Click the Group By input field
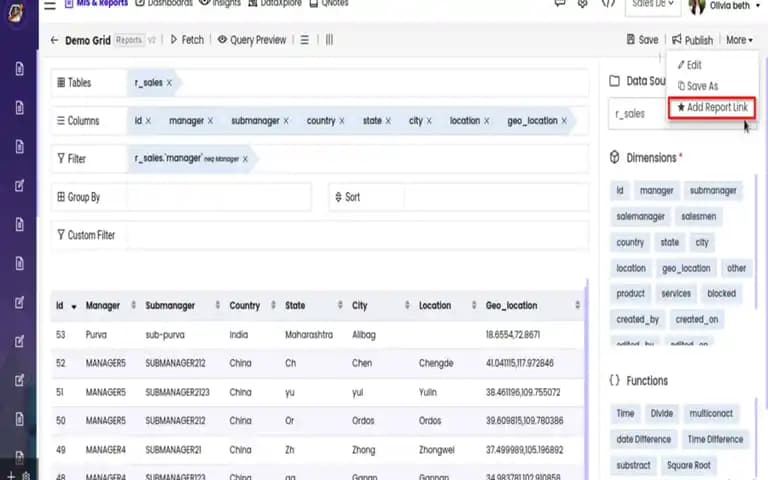Image resolution: width=768 pixels, height=480 pixels. tap(218, 197)
